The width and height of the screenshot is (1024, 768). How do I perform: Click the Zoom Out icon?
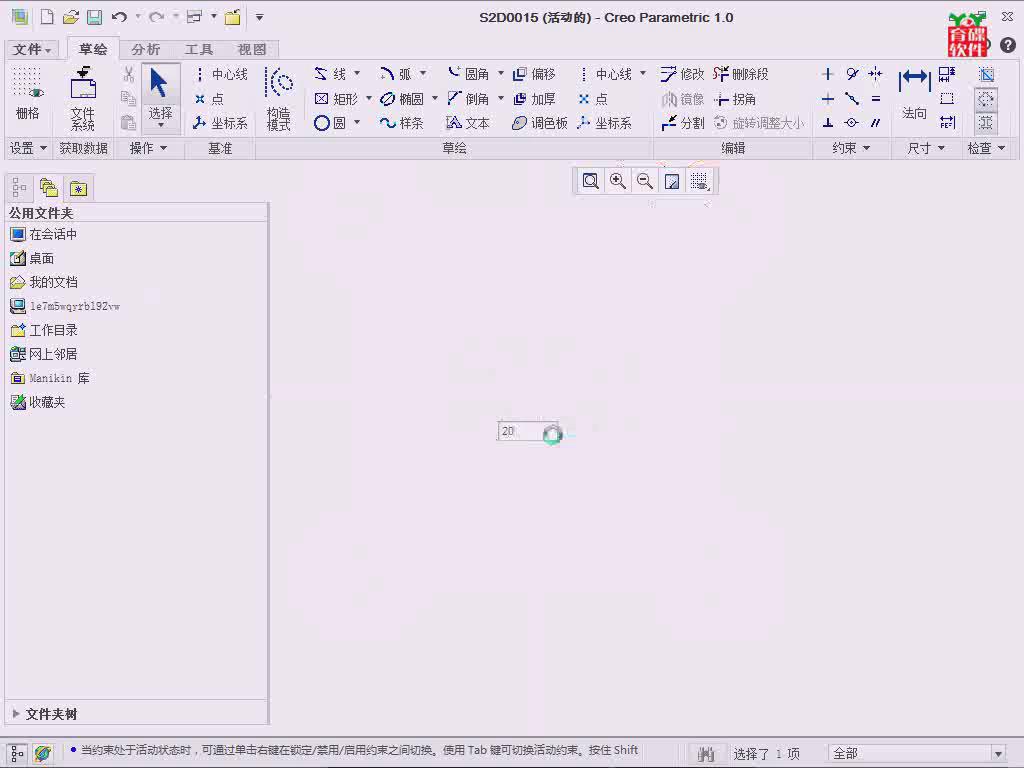click(645, 181)
